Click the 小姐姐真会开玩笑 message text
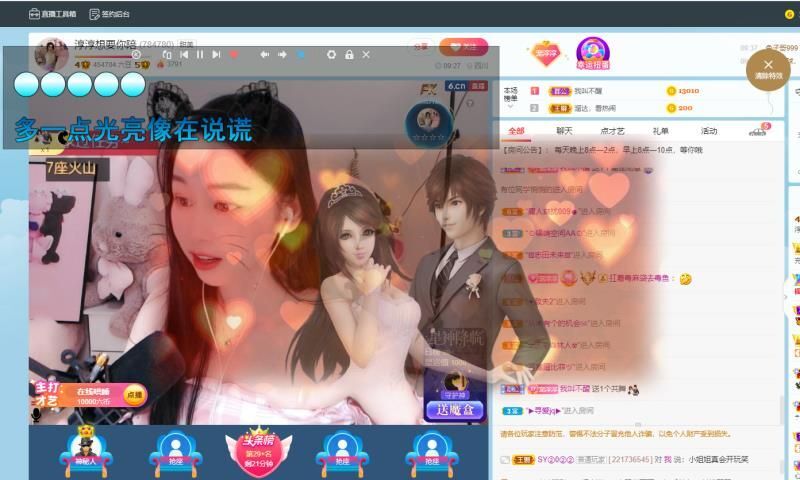 (718, 460)
